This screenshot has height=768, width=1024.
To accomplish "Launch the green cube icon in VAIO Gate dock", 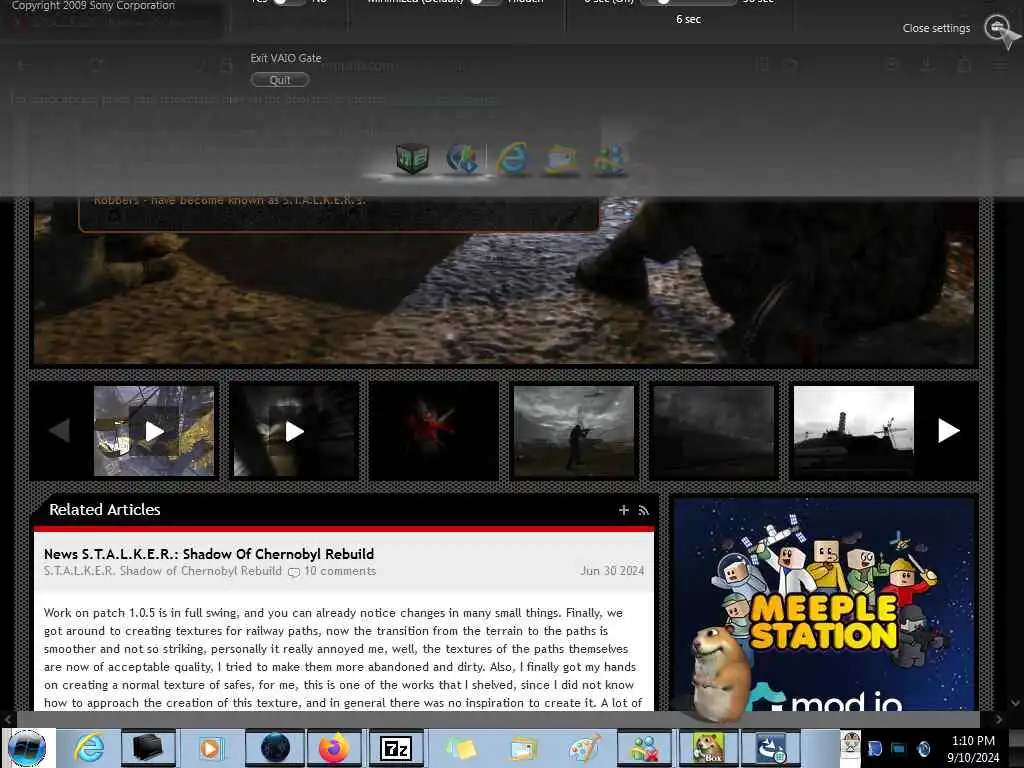I will (x=412, y=159).
